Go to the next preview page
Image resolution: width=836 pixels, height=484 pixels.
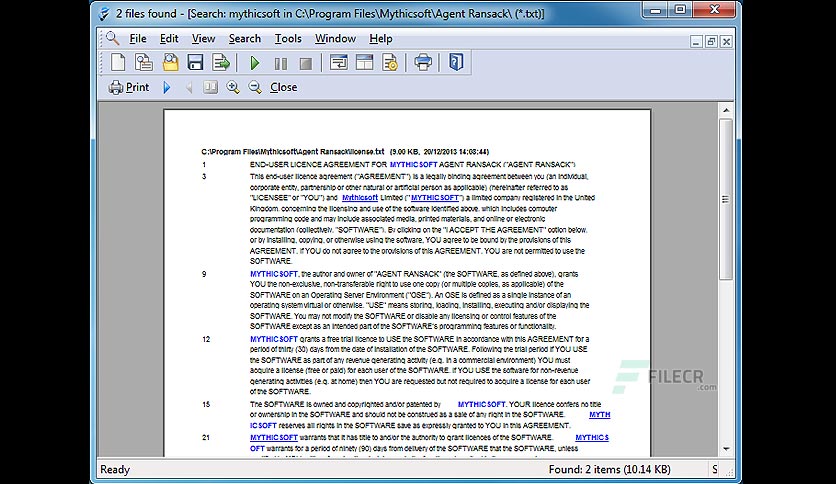[x=167, y=87]
